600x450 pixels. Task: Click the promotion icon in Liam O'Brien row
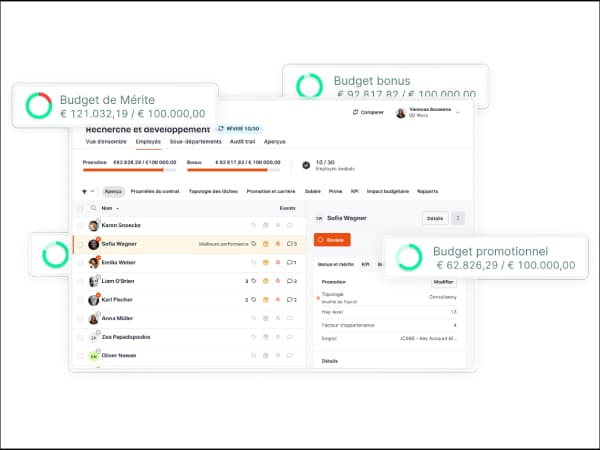point(278,281)
